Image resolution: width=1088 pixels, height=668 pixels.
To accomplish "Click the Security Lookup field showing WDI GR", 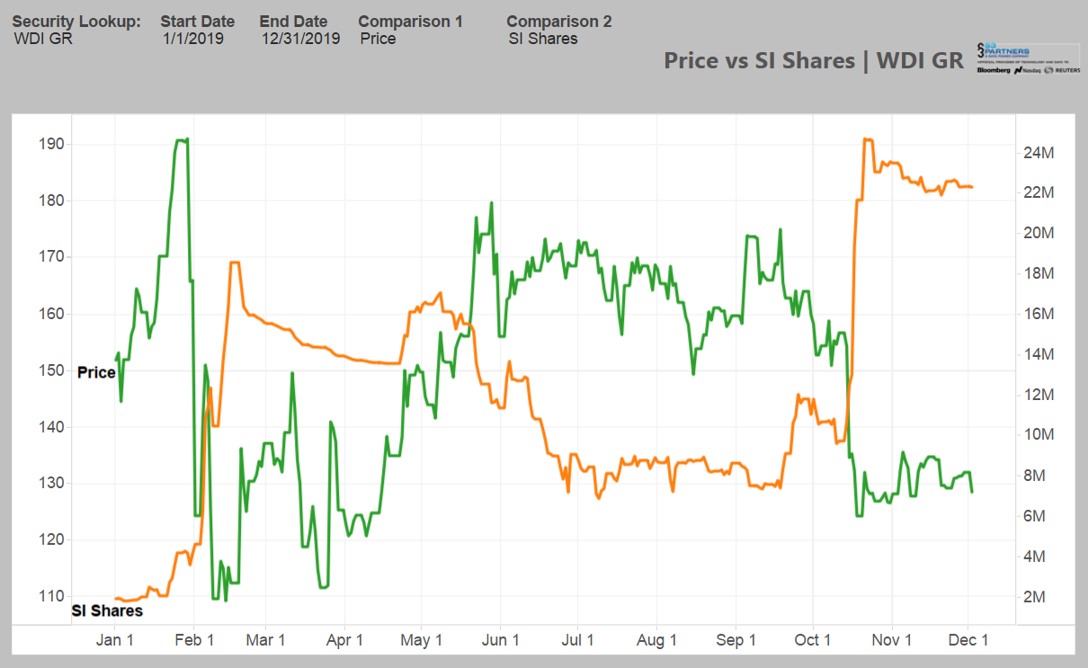I will (43, 39).
